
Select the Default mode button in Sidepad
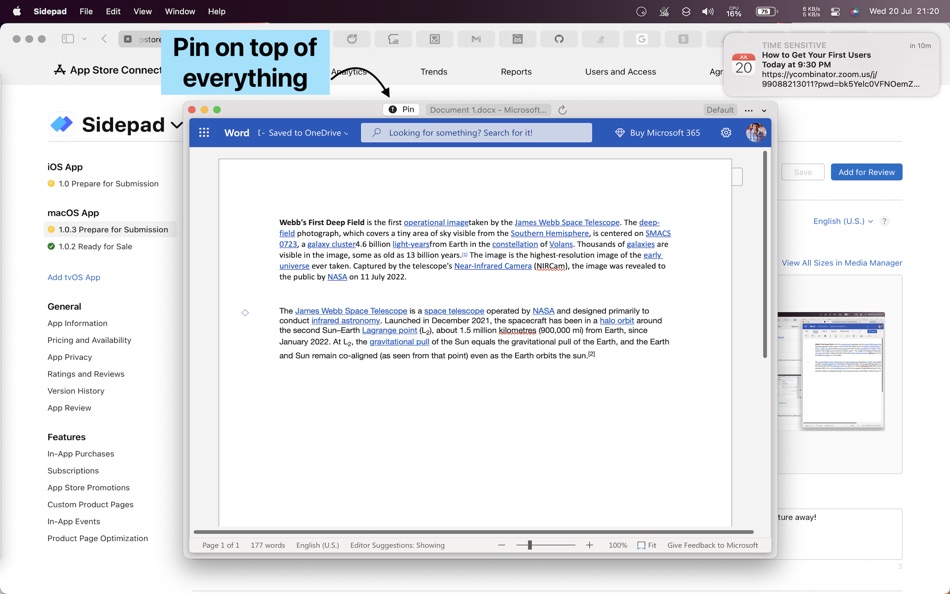click(720, 110)
